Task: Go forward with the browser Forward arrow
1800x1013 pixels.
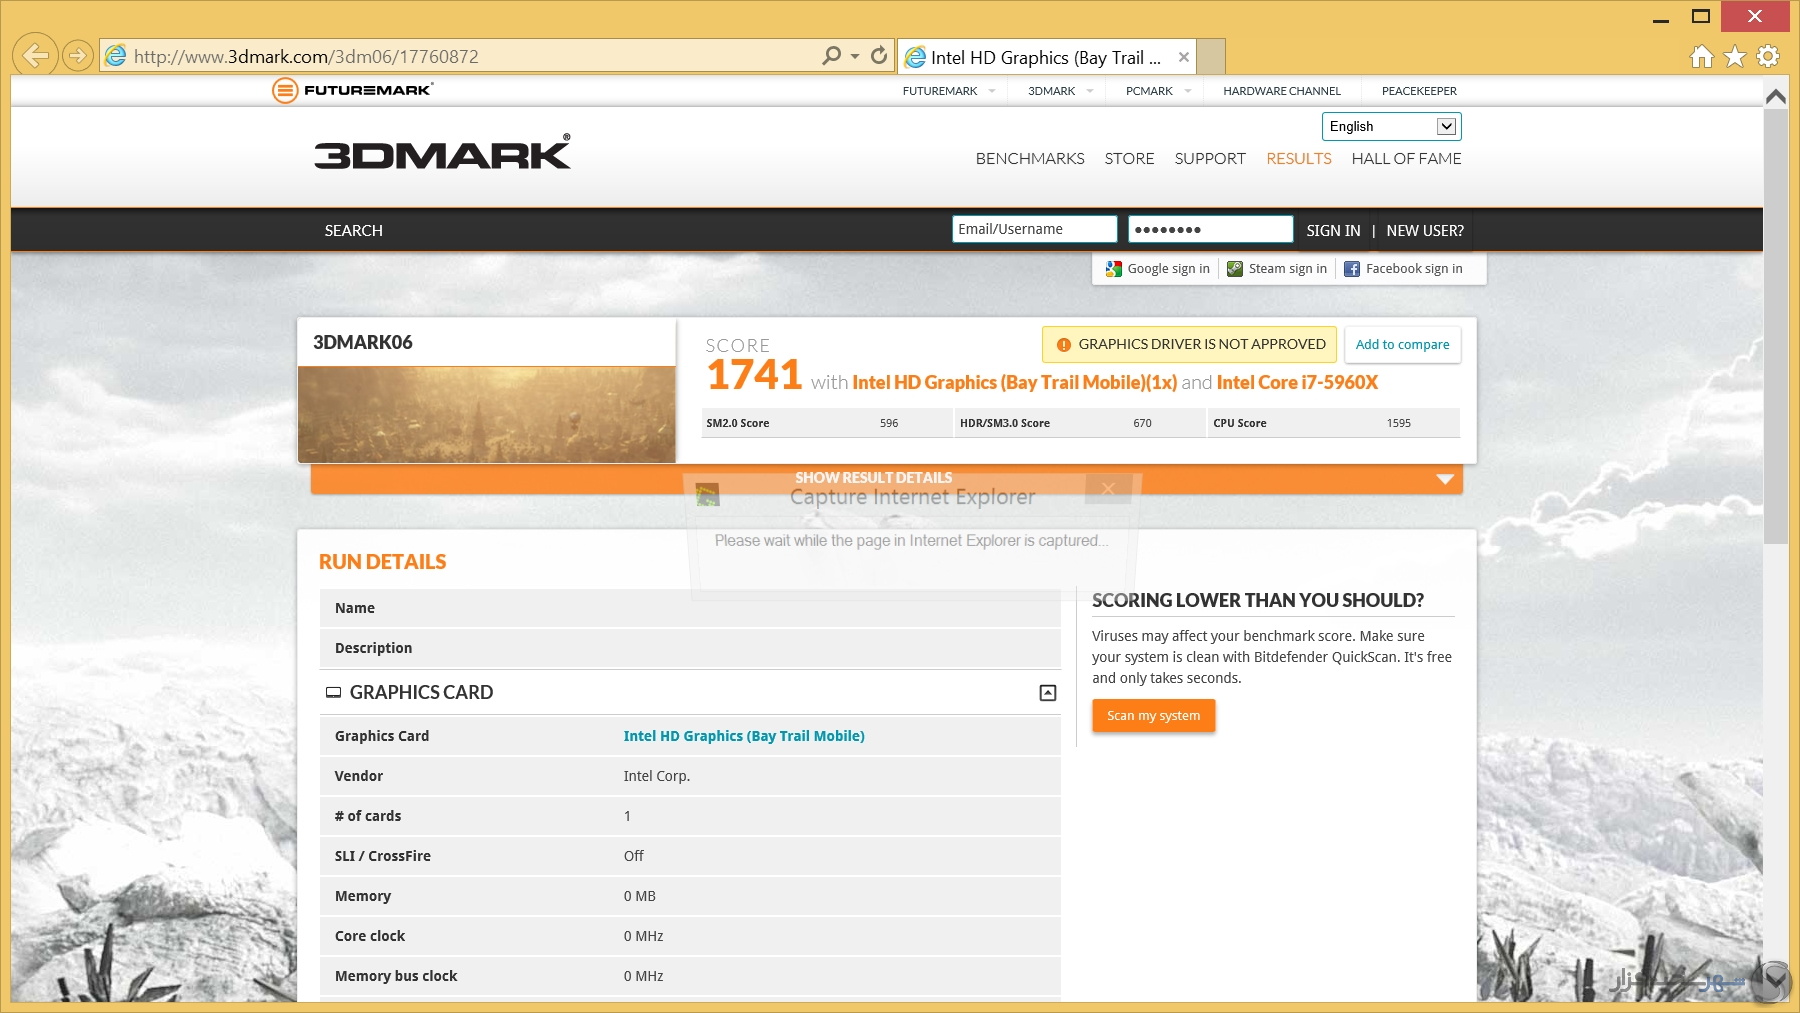Action: click(x=78, y=55)
